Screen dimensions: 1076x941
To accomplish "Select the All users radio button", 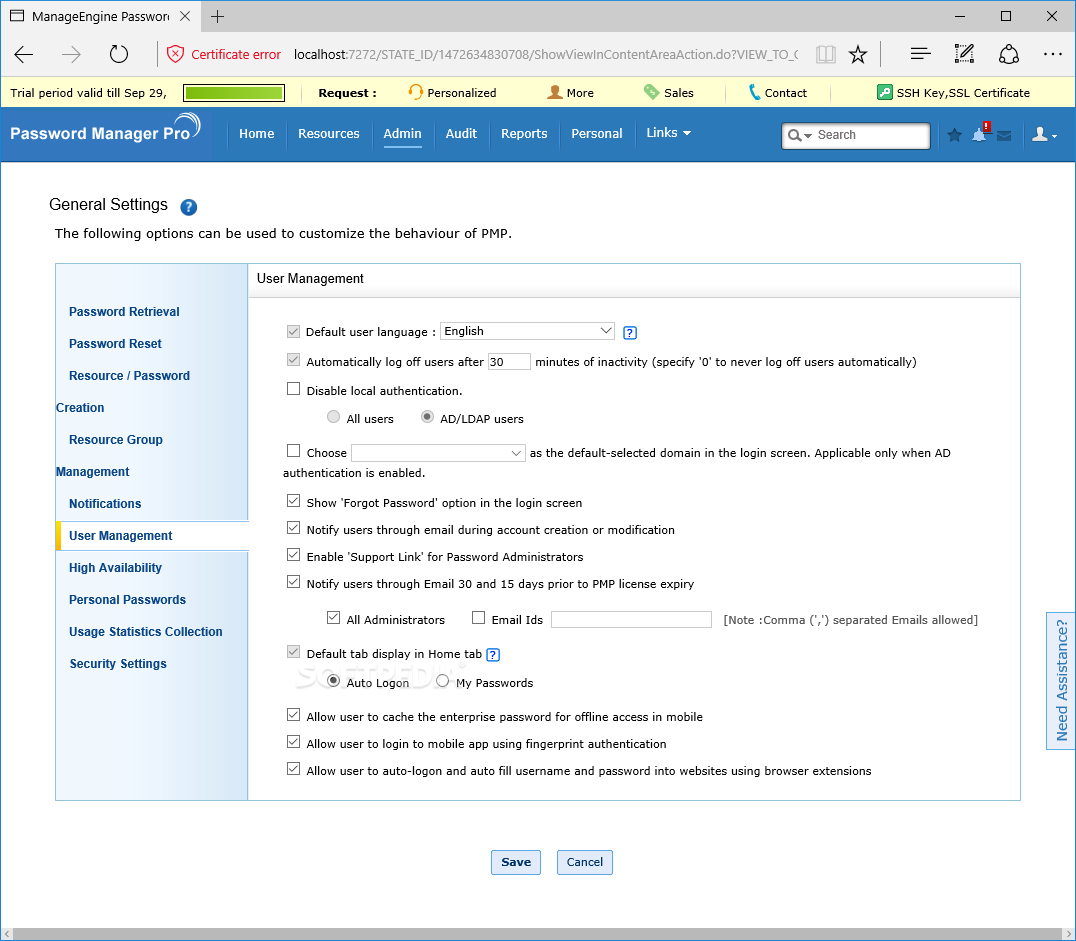I will tap(334, 417).
